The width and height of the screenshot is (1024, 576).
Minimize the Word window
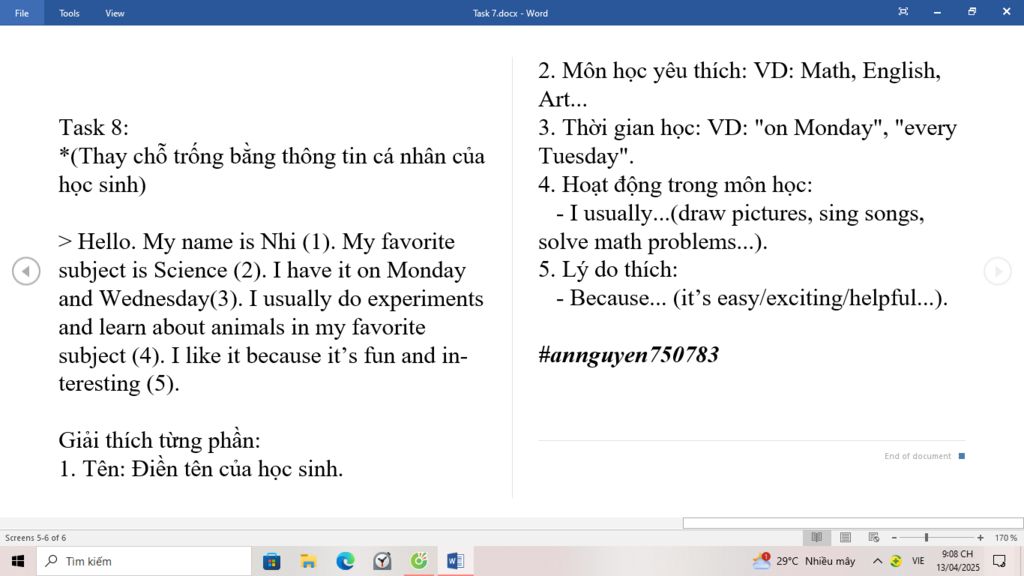[937, 12]
